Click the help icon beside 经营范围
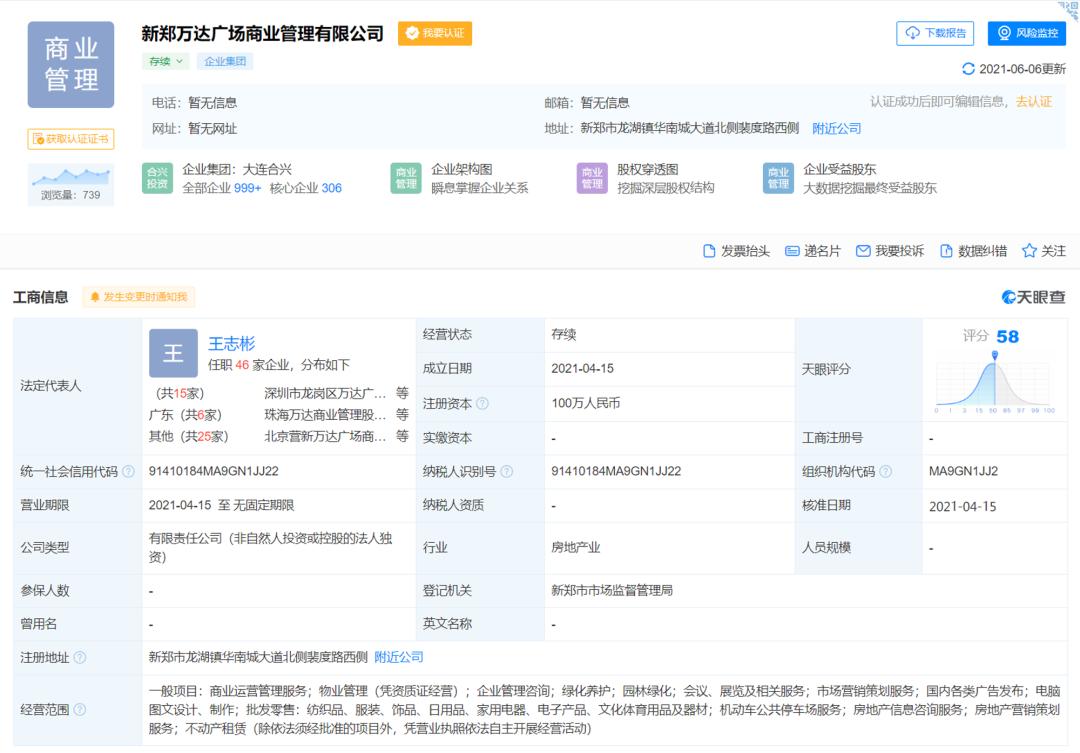 pos(80,710)
